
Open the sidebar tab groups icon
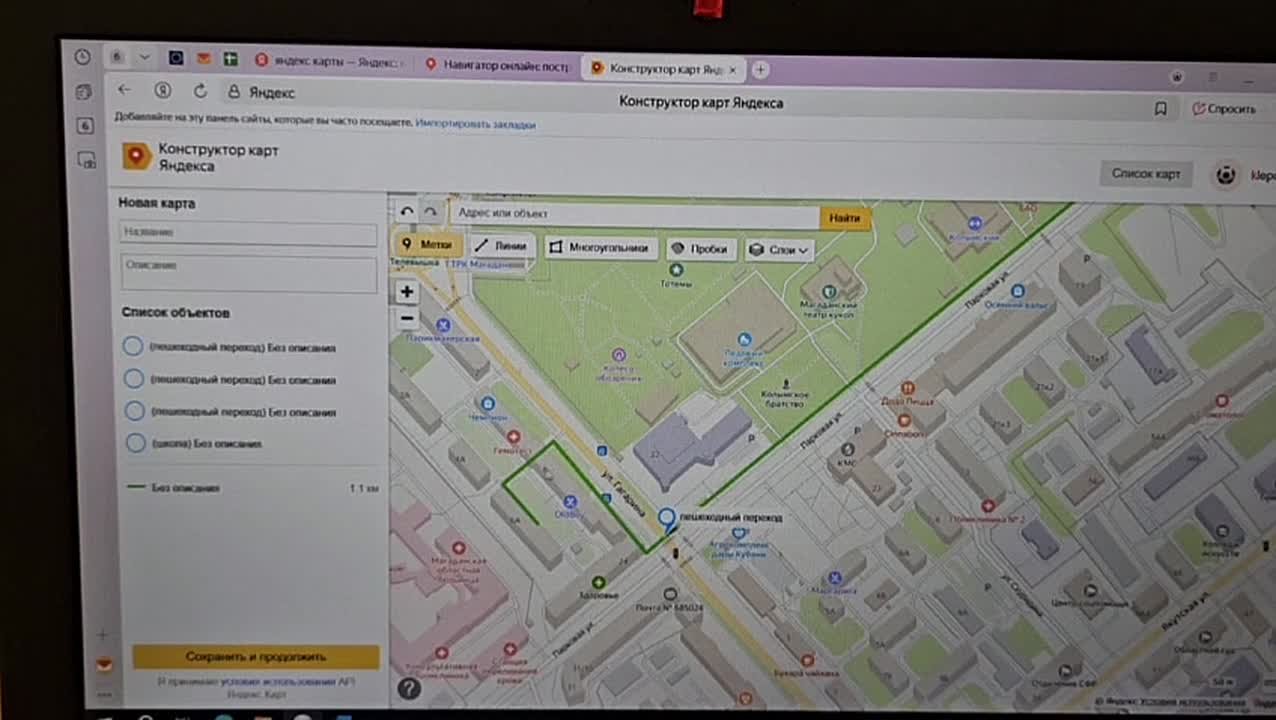click(84, 92)
